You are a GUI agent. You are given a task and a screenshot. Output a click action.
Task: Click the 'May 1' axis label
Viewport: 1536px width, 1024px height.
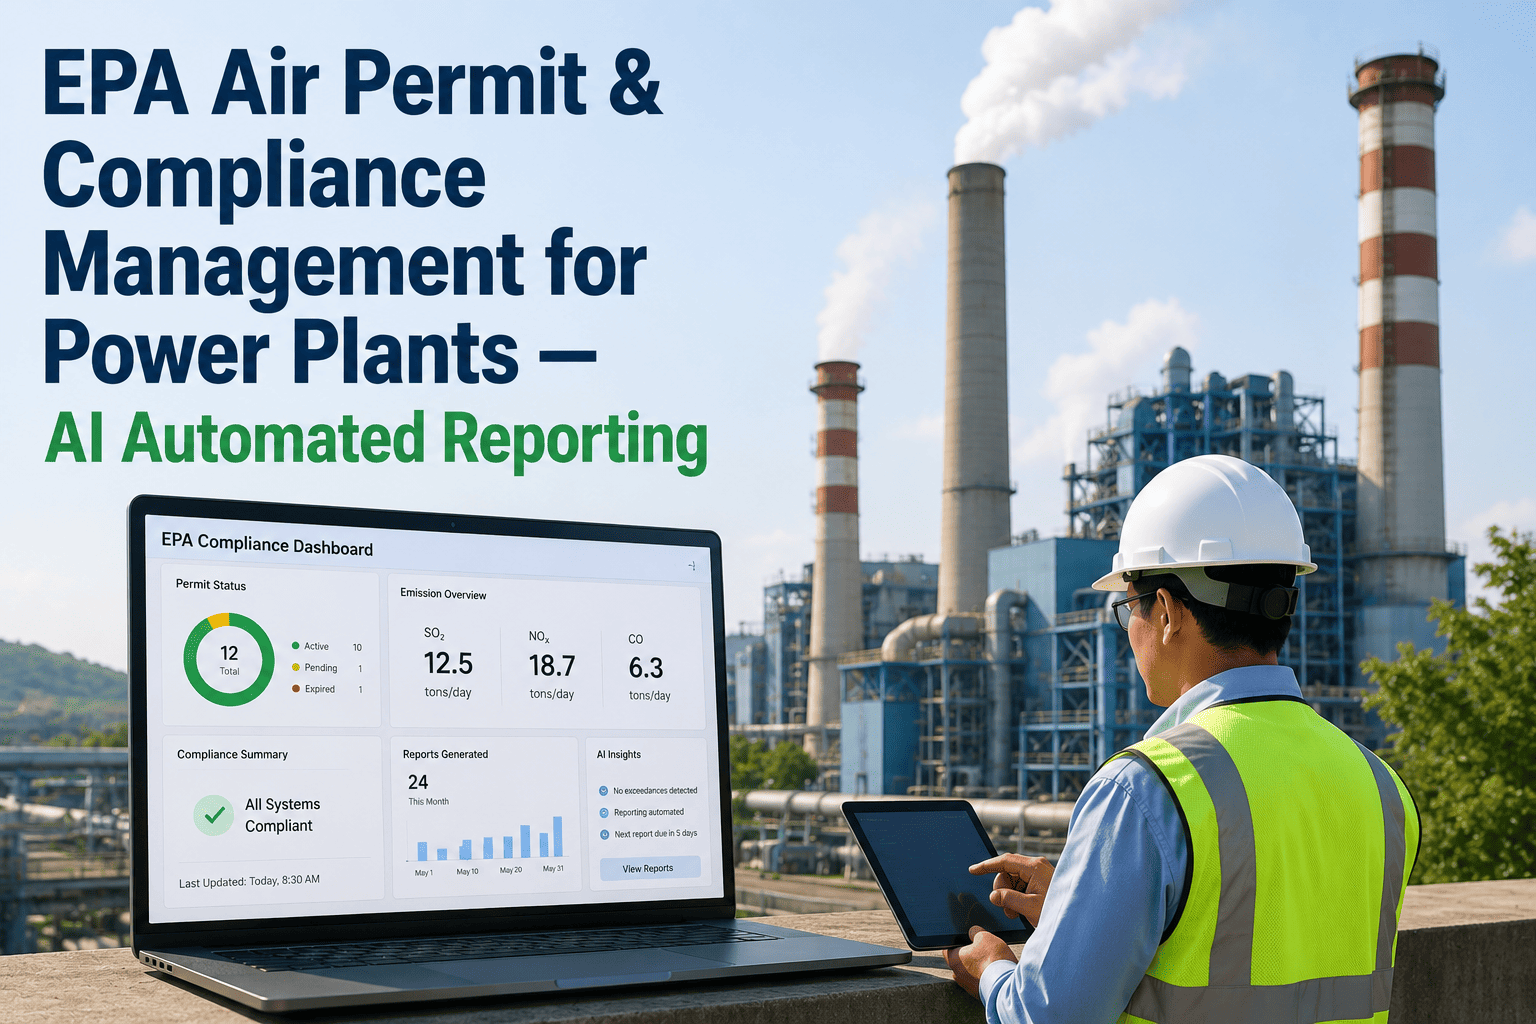pos(424,873)
